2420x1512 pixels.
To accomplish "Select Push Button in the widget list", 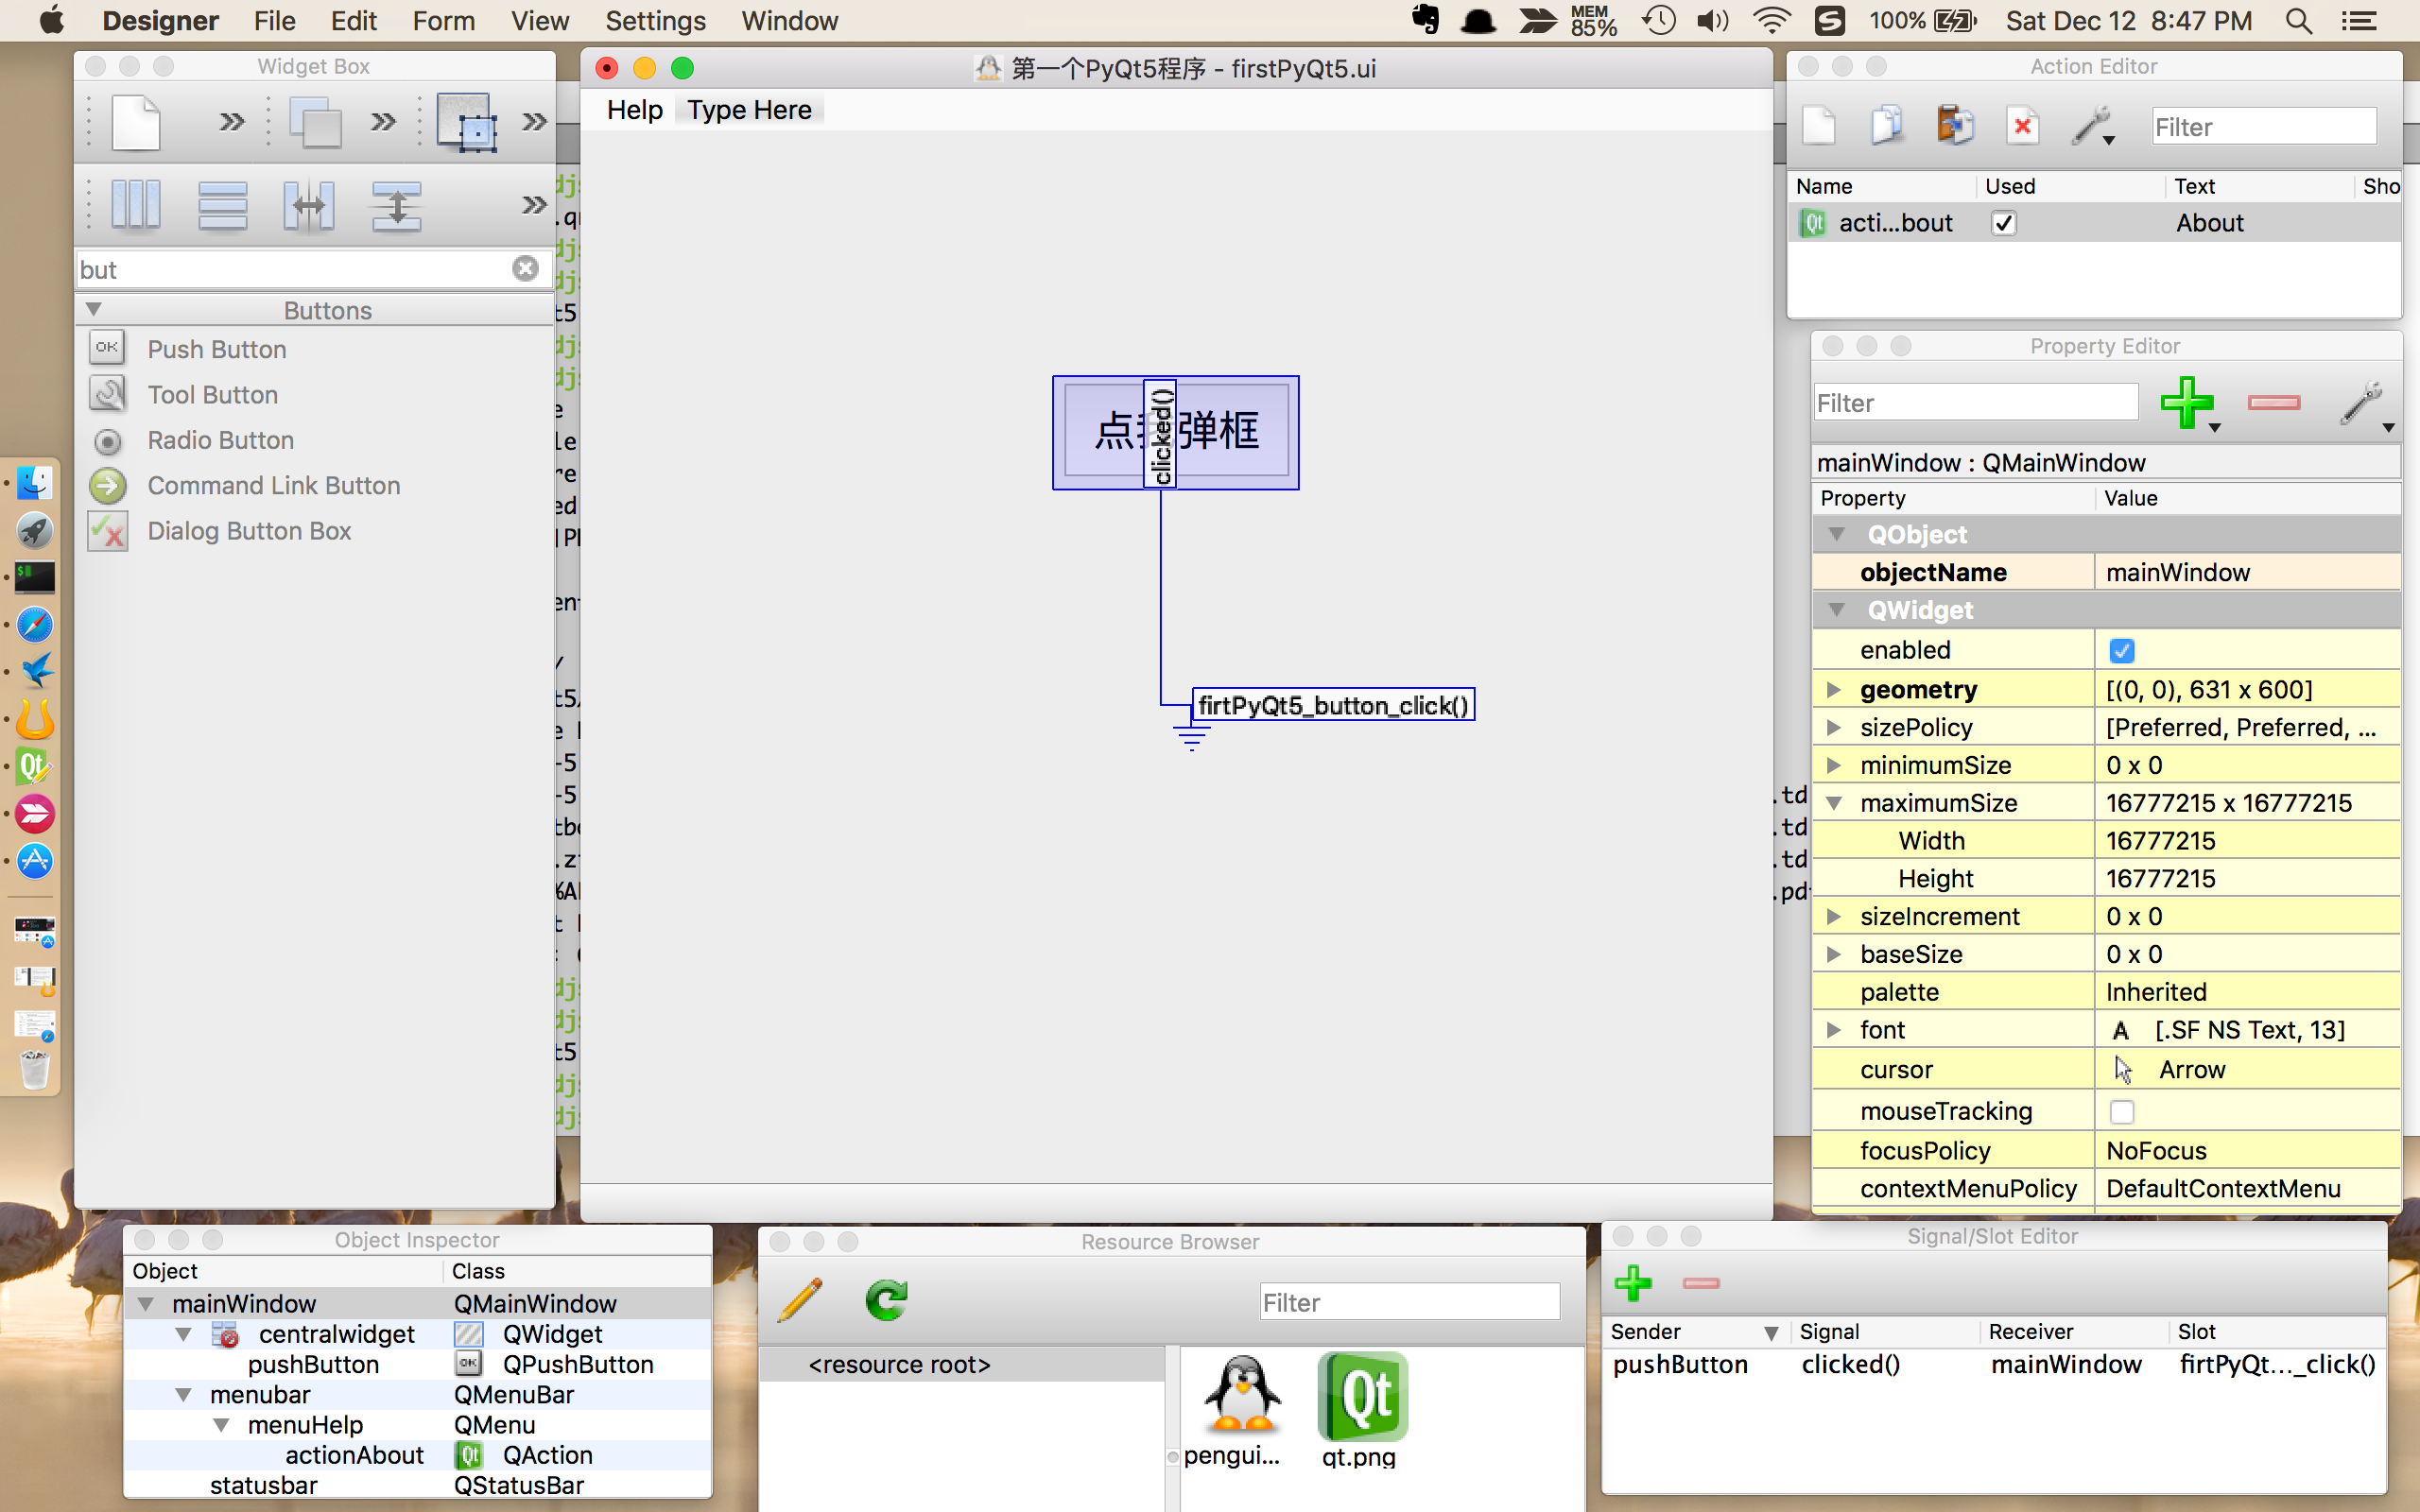I will click(x=216, y=349).
